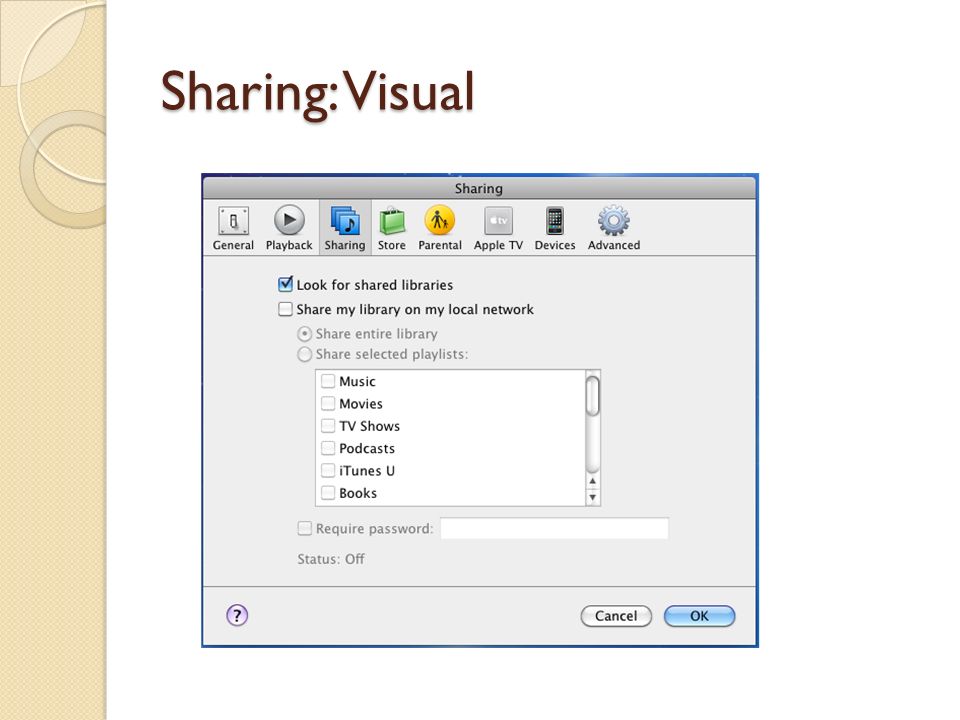Click the Cancel button

coord(616,616)
